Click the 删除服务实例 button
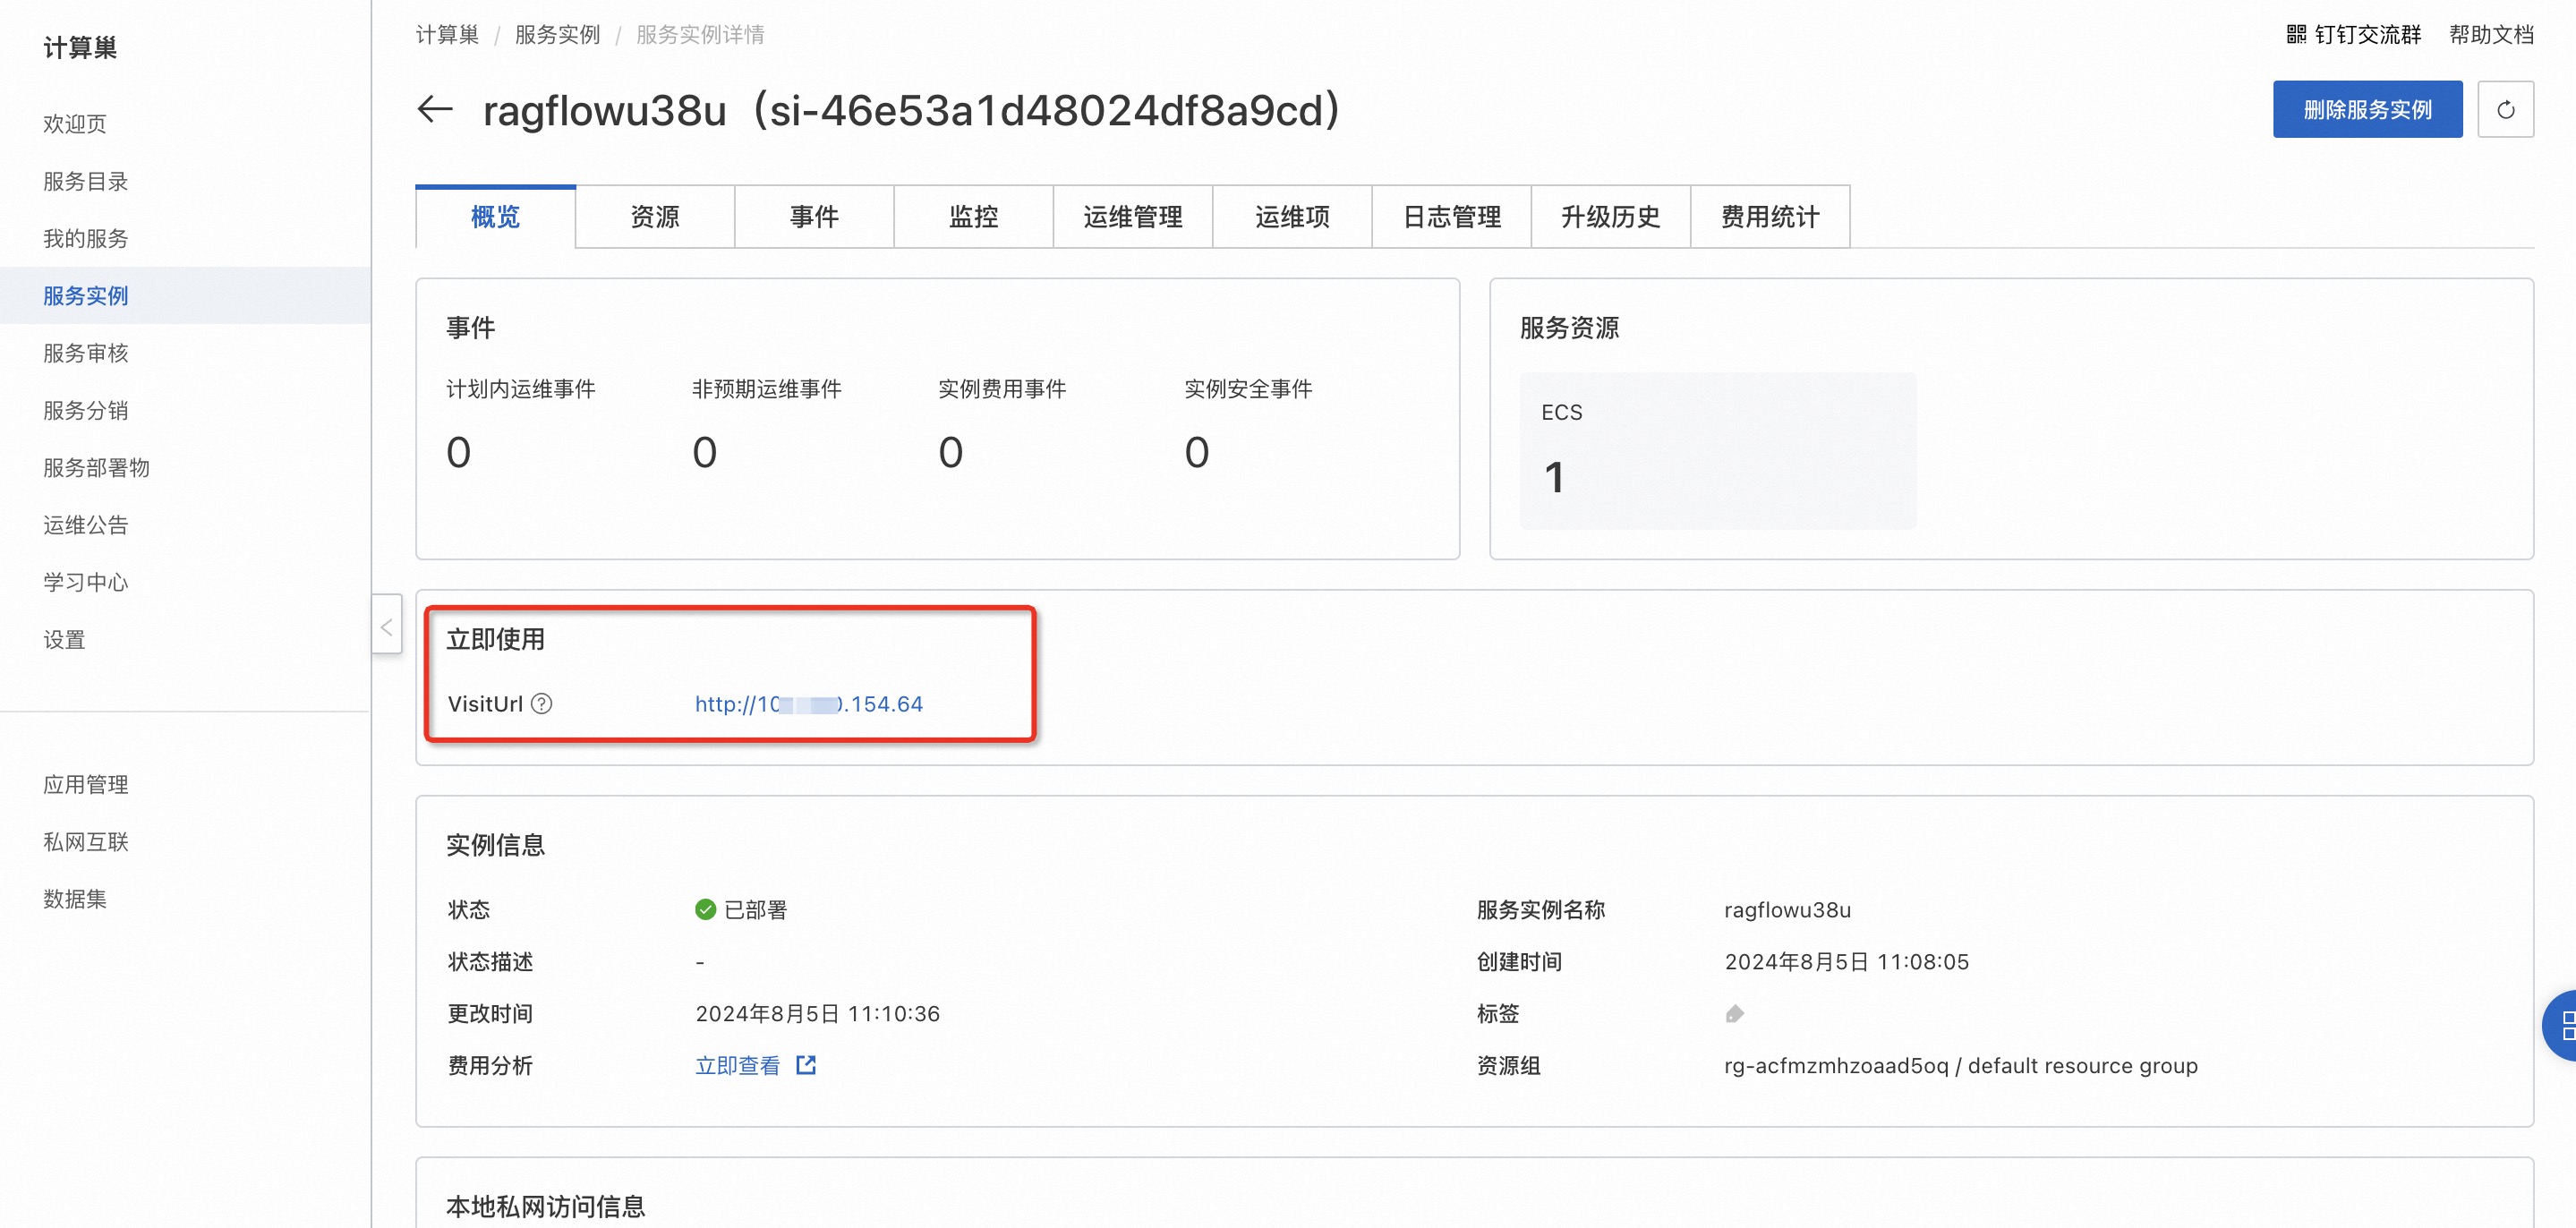Viewport: 2576px width, 1228px height. coord(2367,109)
